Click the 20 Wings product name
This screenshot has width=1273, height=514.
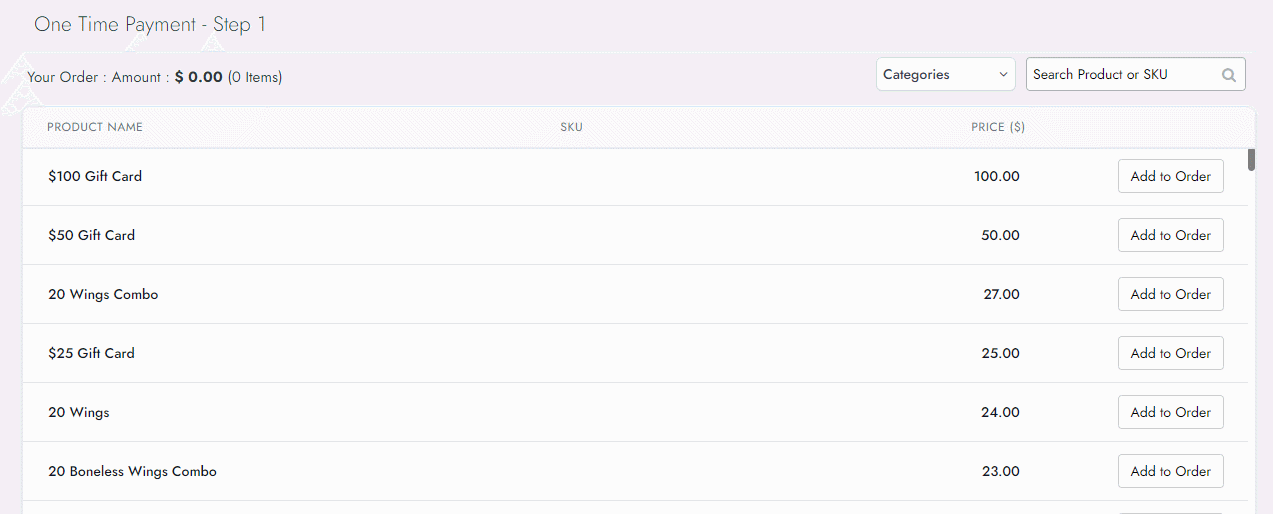click(79, 413)
